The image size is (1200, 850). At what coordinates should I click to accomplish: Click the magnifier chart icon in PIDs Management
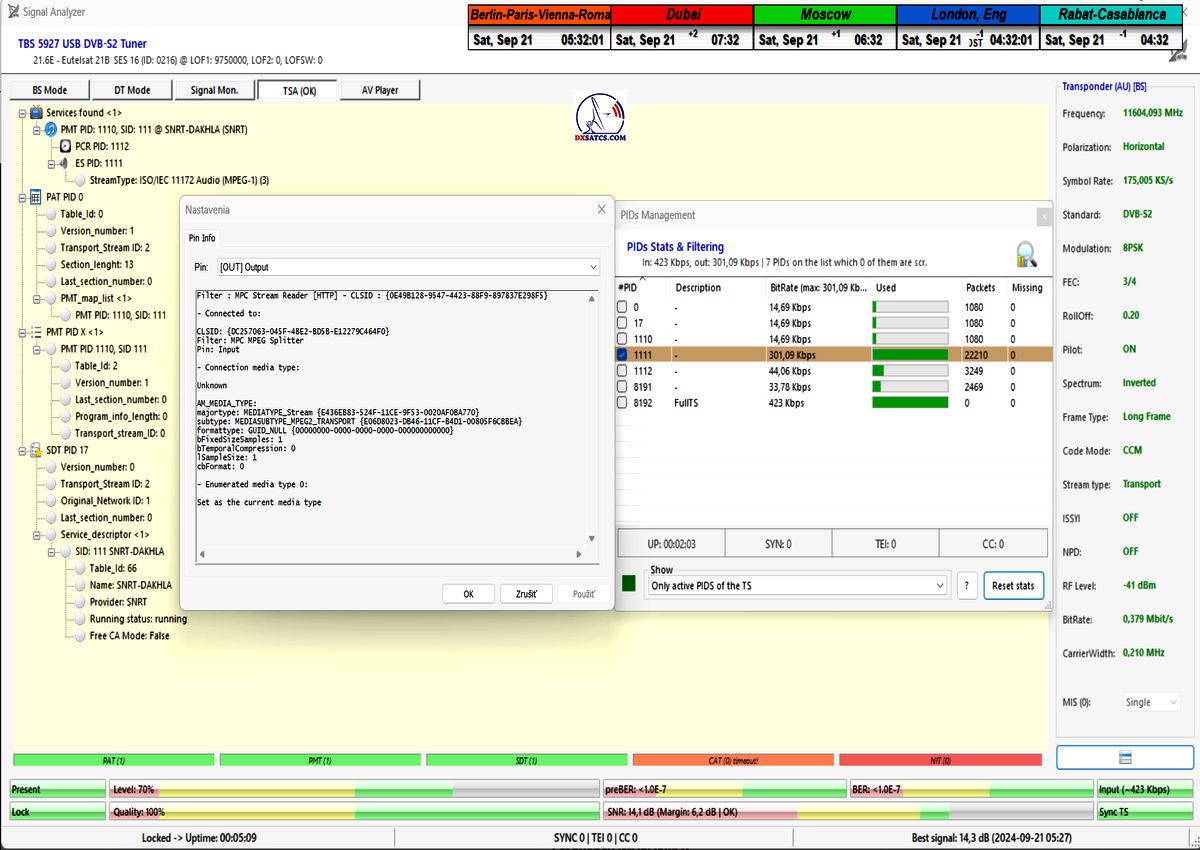(1025, 253)
